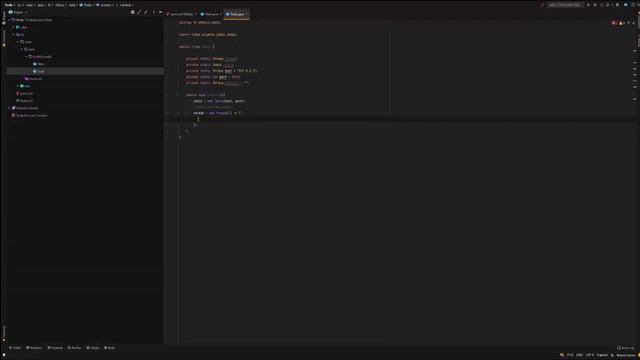
Task: Click the 4 spaces indent status item
Action: pyautogui.click(x=602, y=355)
